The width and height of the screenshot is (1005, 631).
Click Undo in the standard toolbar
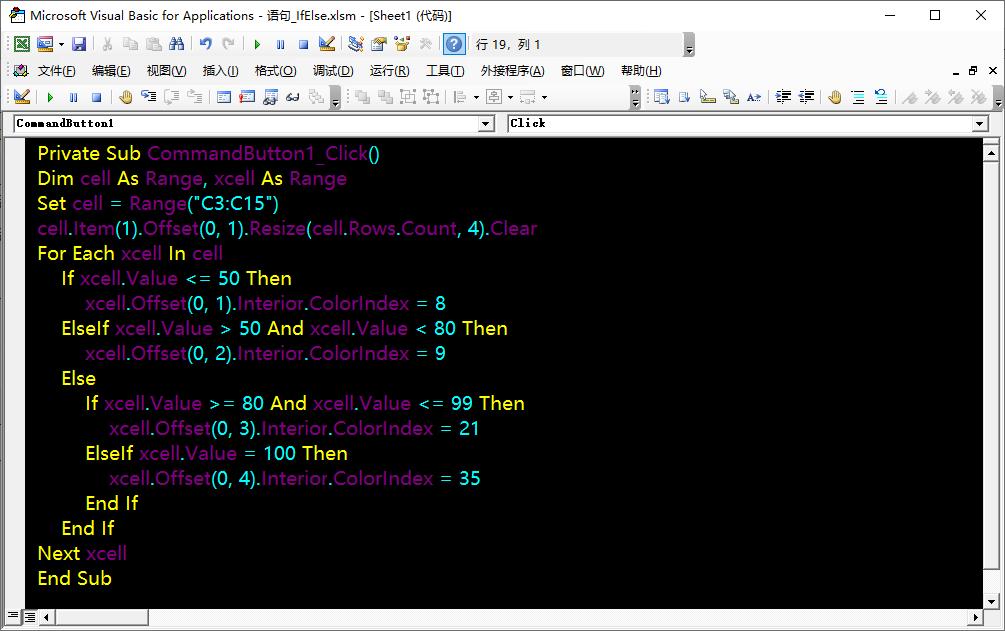[x=205, y=44]
